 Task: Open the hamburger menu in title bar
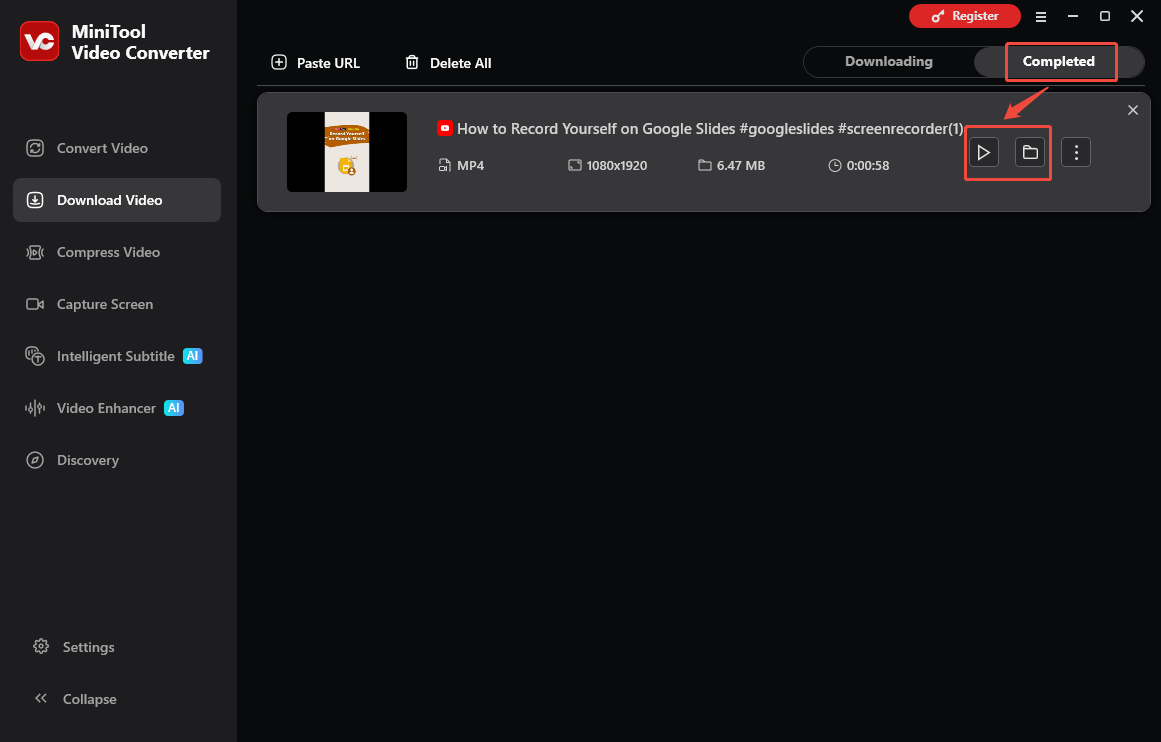click(1040, 16)
